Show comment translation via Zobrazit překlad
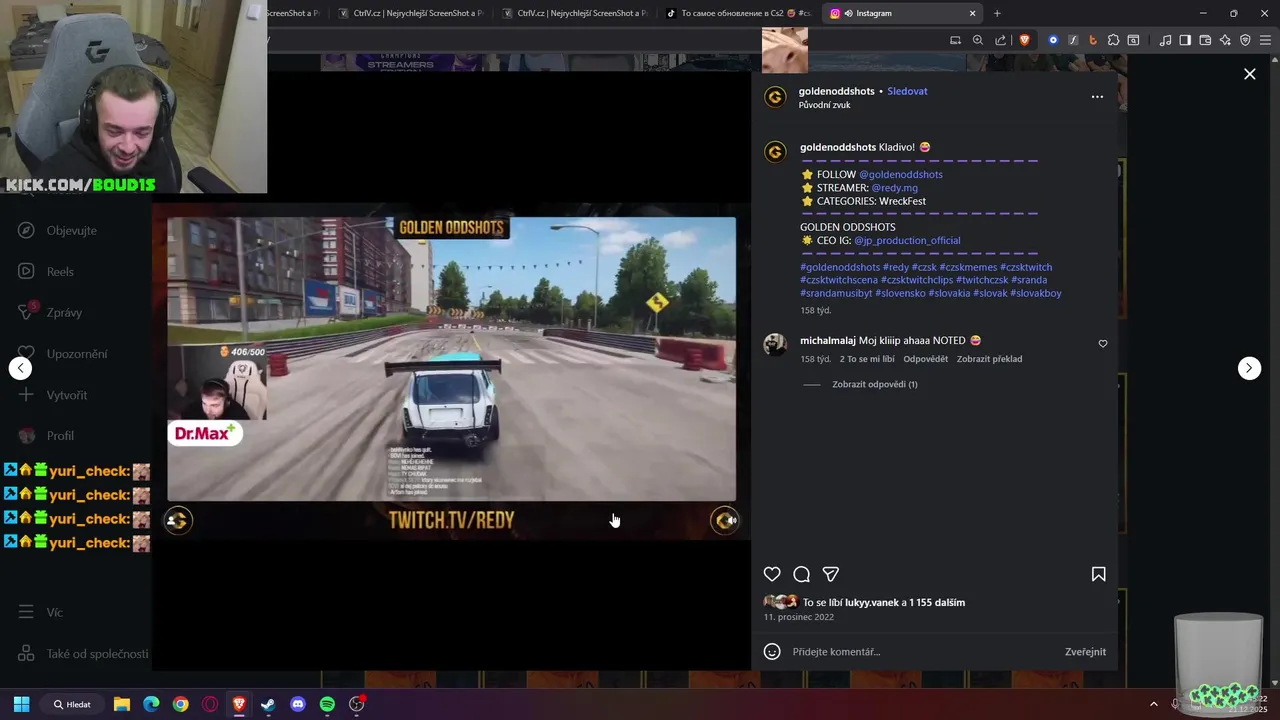This screenshot has height=720, width=1280. click(x=989, y=359)
